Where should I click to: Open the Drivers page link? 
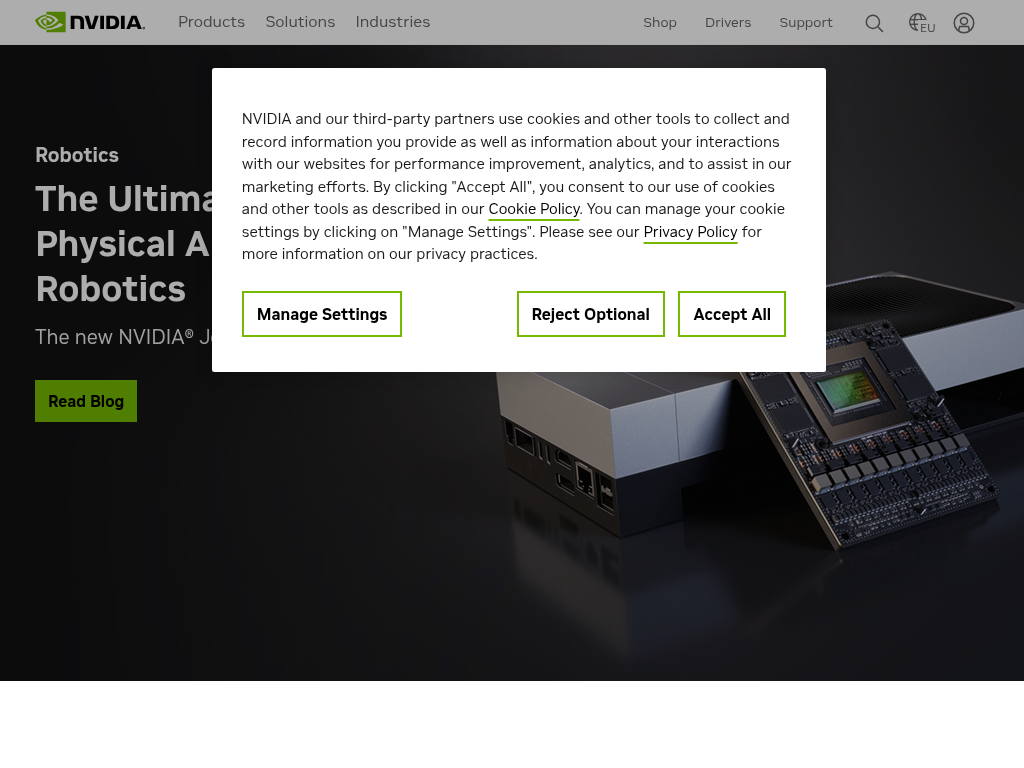pyautogui.click(x=728, y=23)
